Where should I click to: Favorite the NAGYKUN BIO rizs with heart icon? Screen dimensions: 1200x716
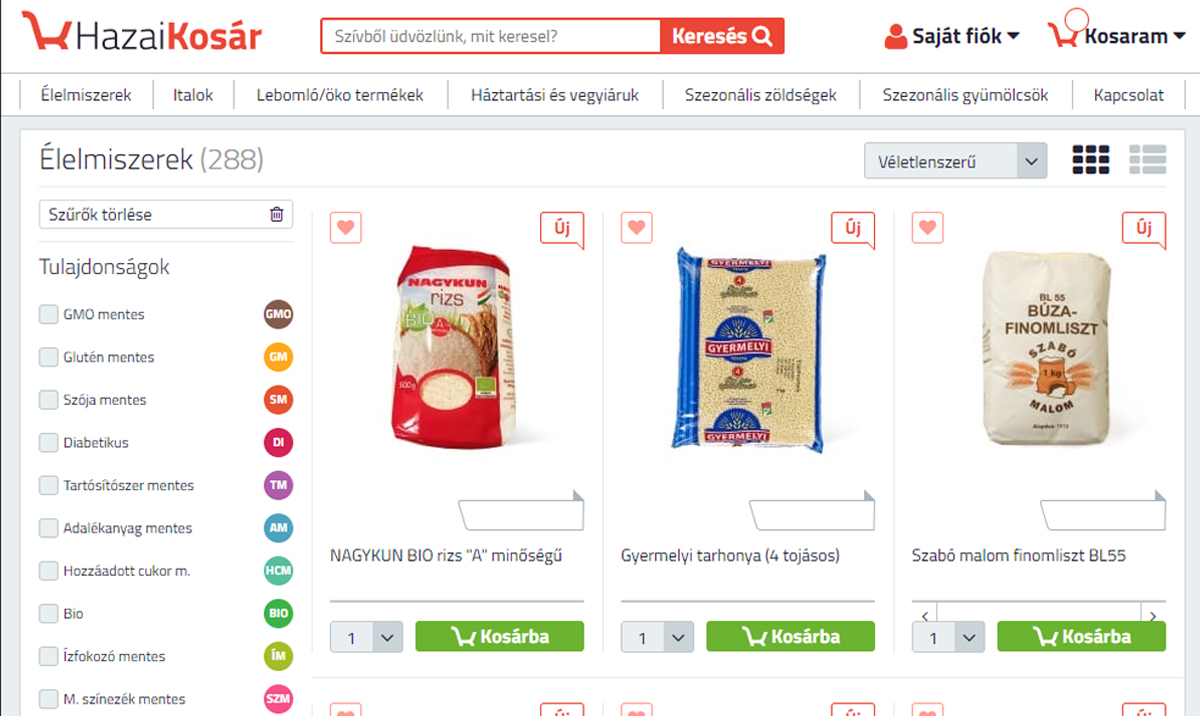(345, 228)
